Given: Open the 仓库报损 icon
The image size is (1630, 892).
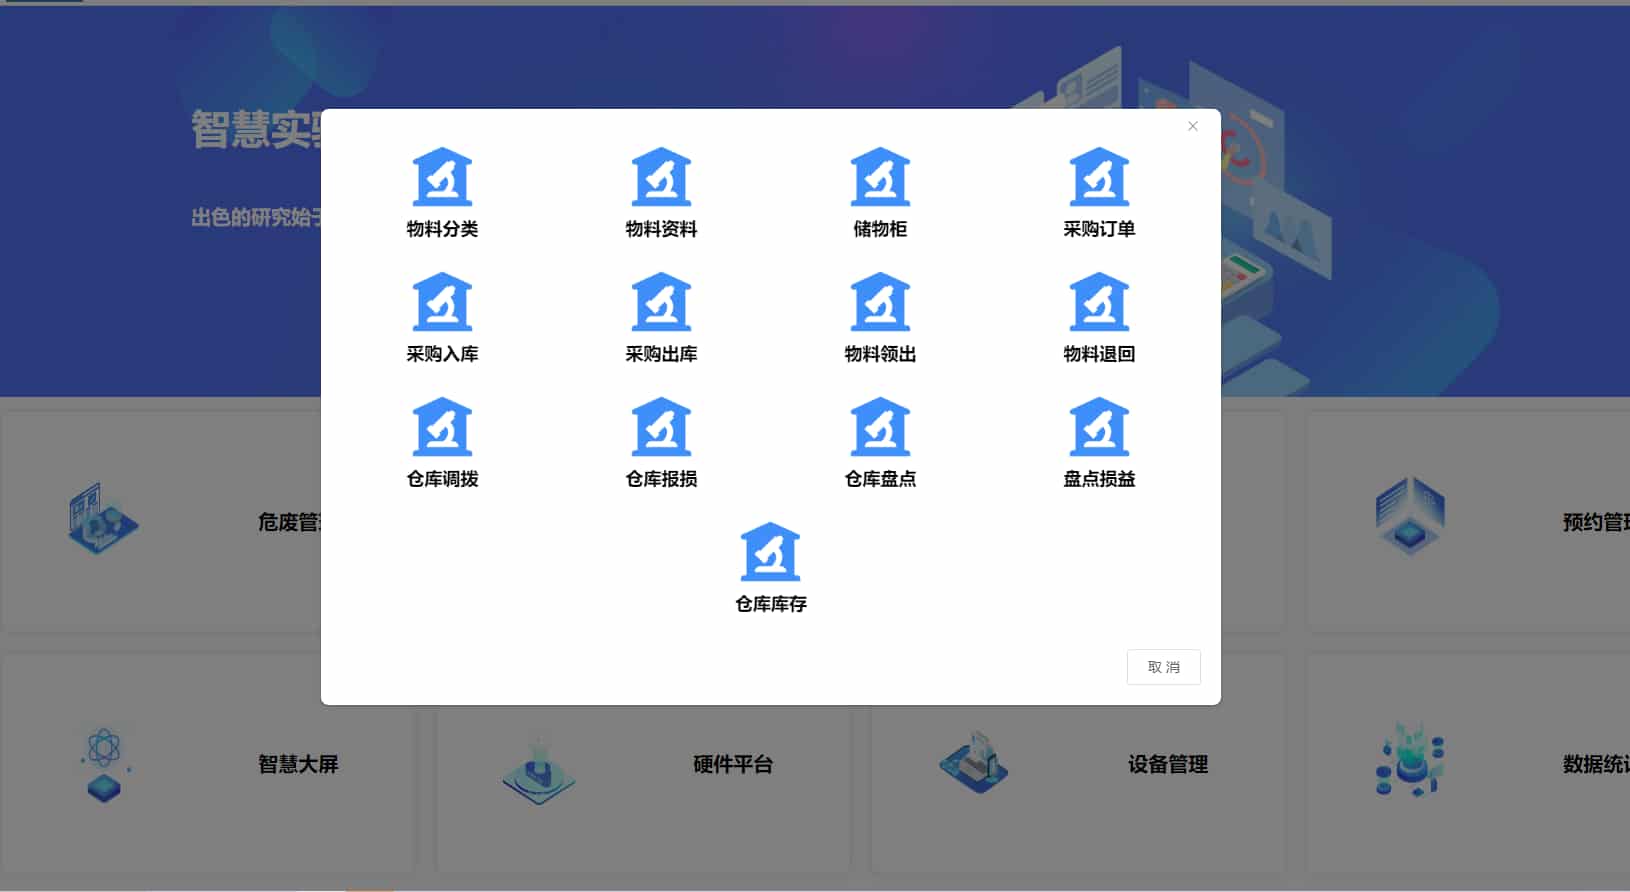Looking at the screenshot, I should (661, 426).
